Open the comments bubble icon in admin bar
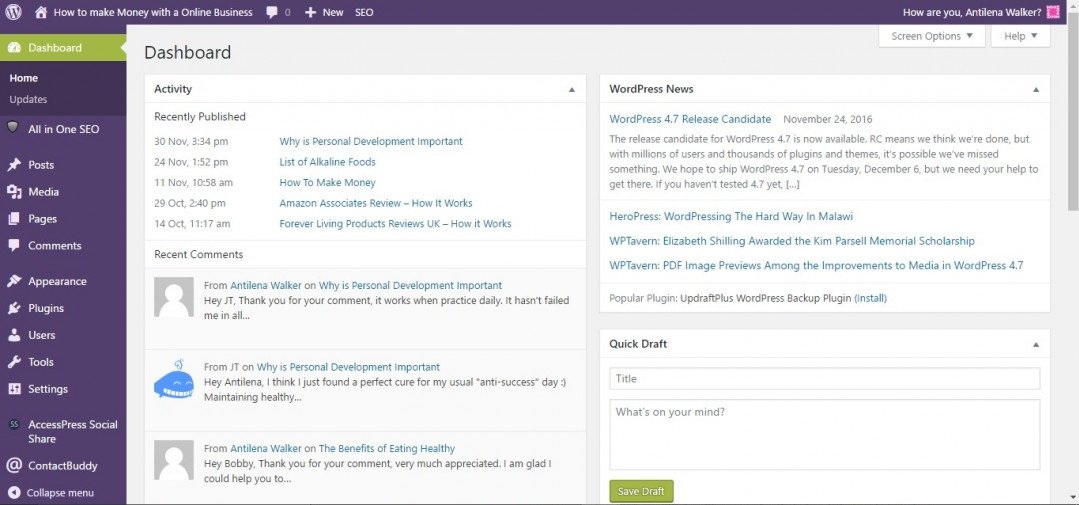Screen dimensions: 1079x505 pos(272,12)
